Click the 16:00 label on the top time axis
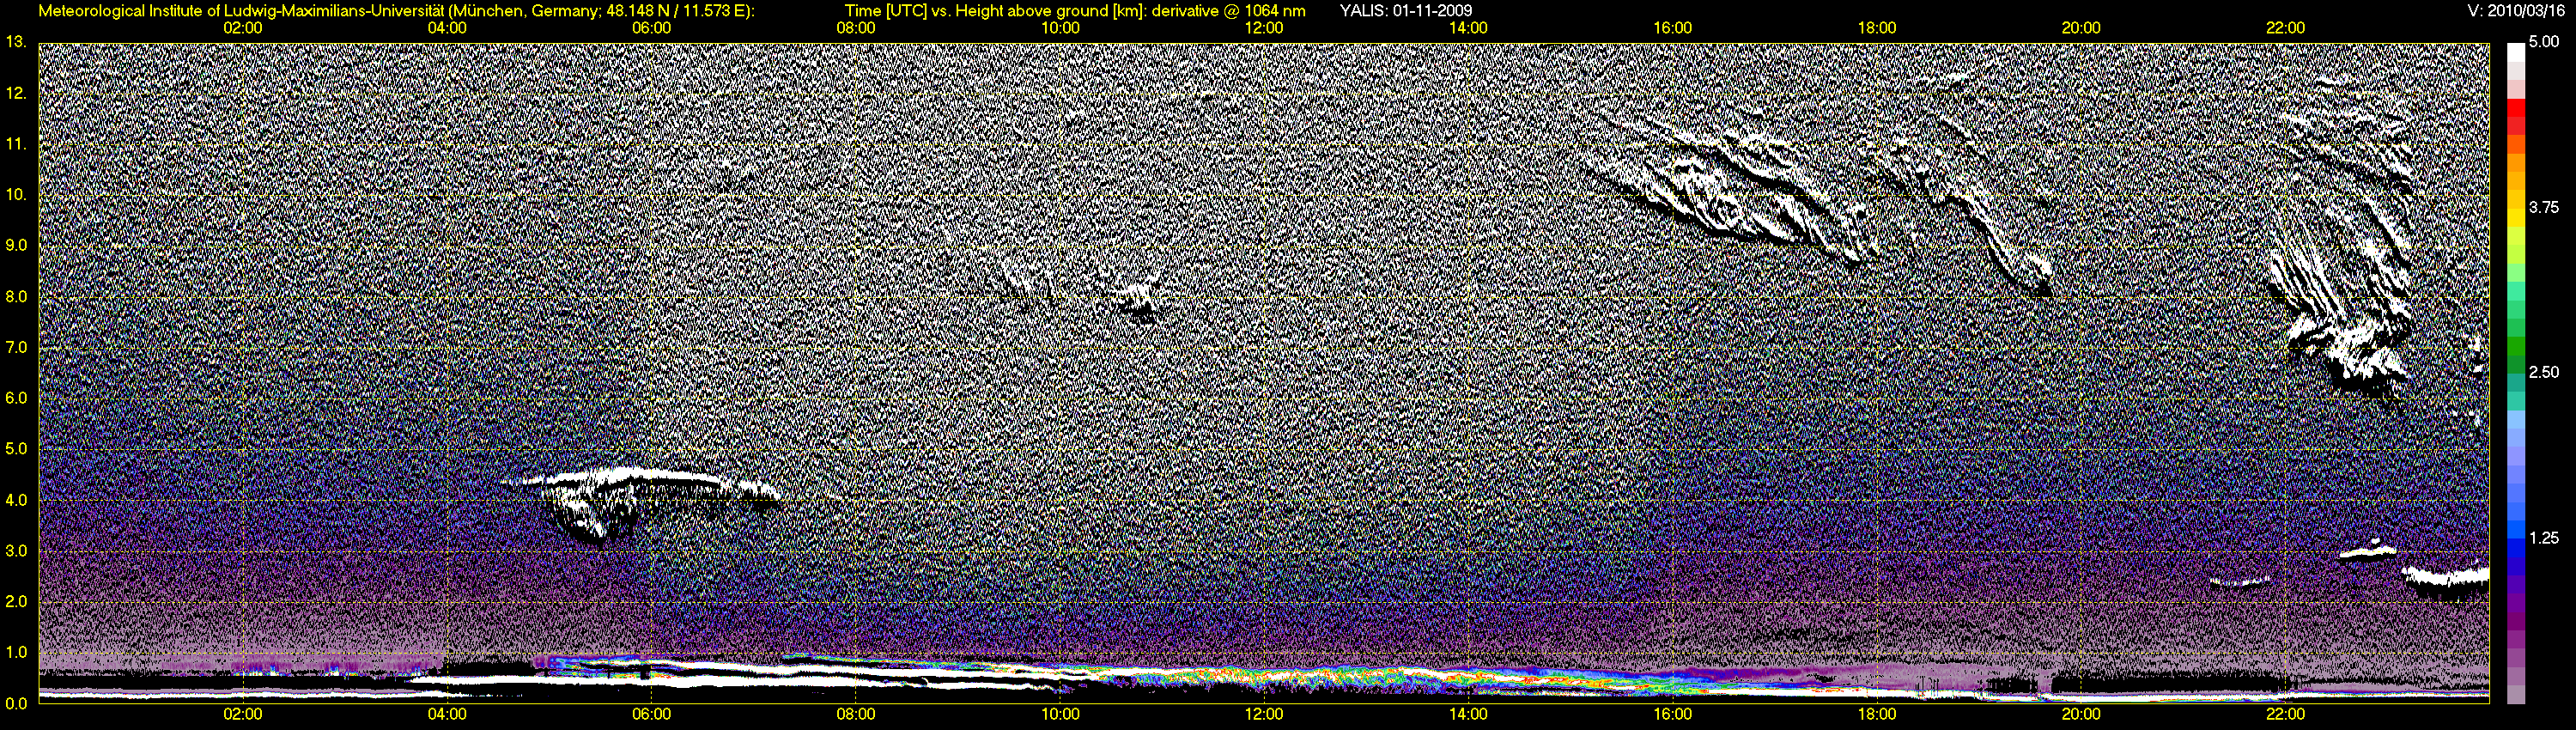2576x730 pixels. click(x=1673, y=28)
